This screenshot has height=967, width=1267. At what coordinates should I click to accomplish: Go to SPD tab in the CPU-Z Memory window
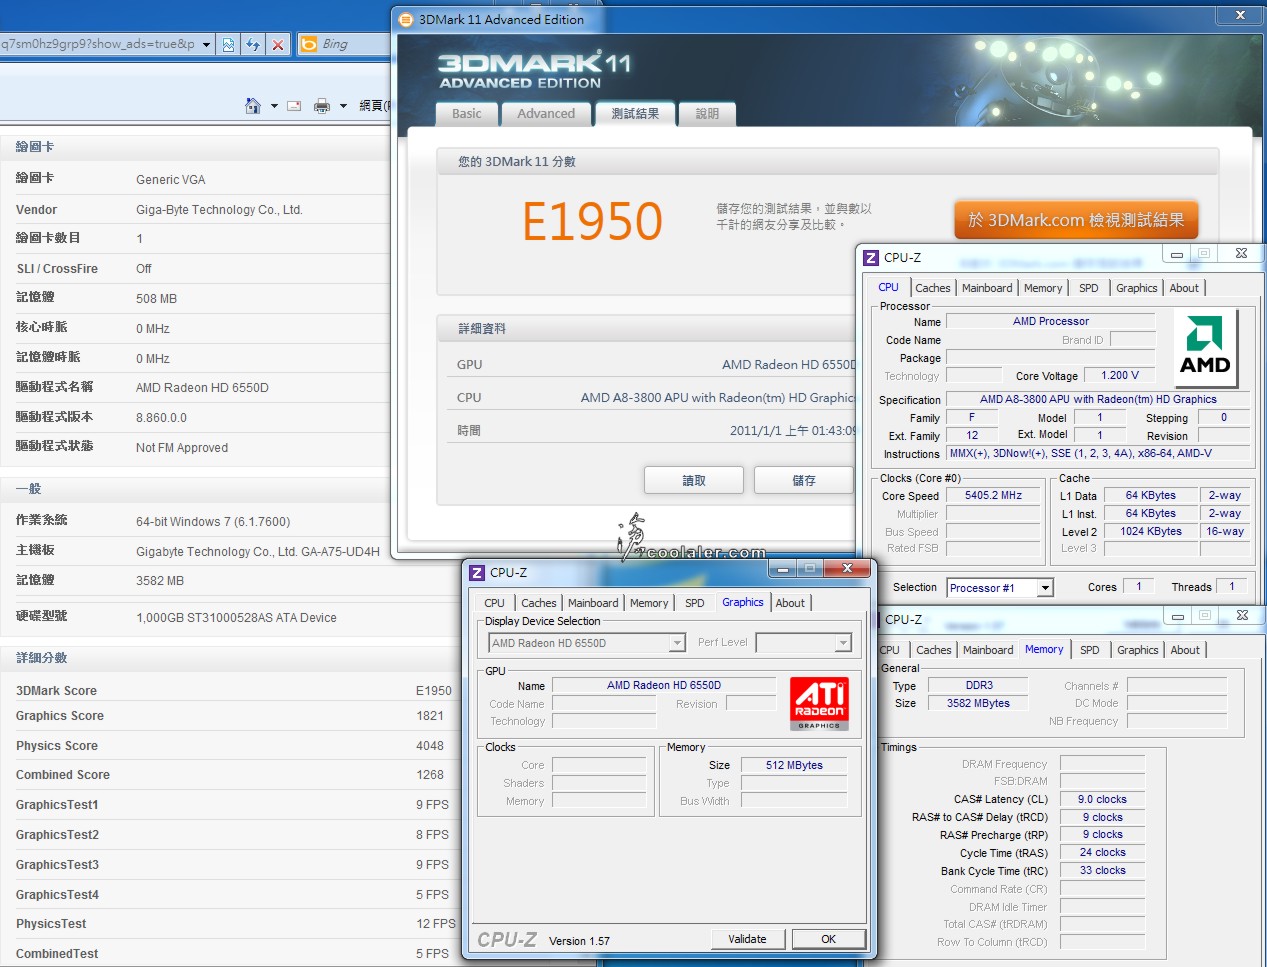(x=1090, y=650)
